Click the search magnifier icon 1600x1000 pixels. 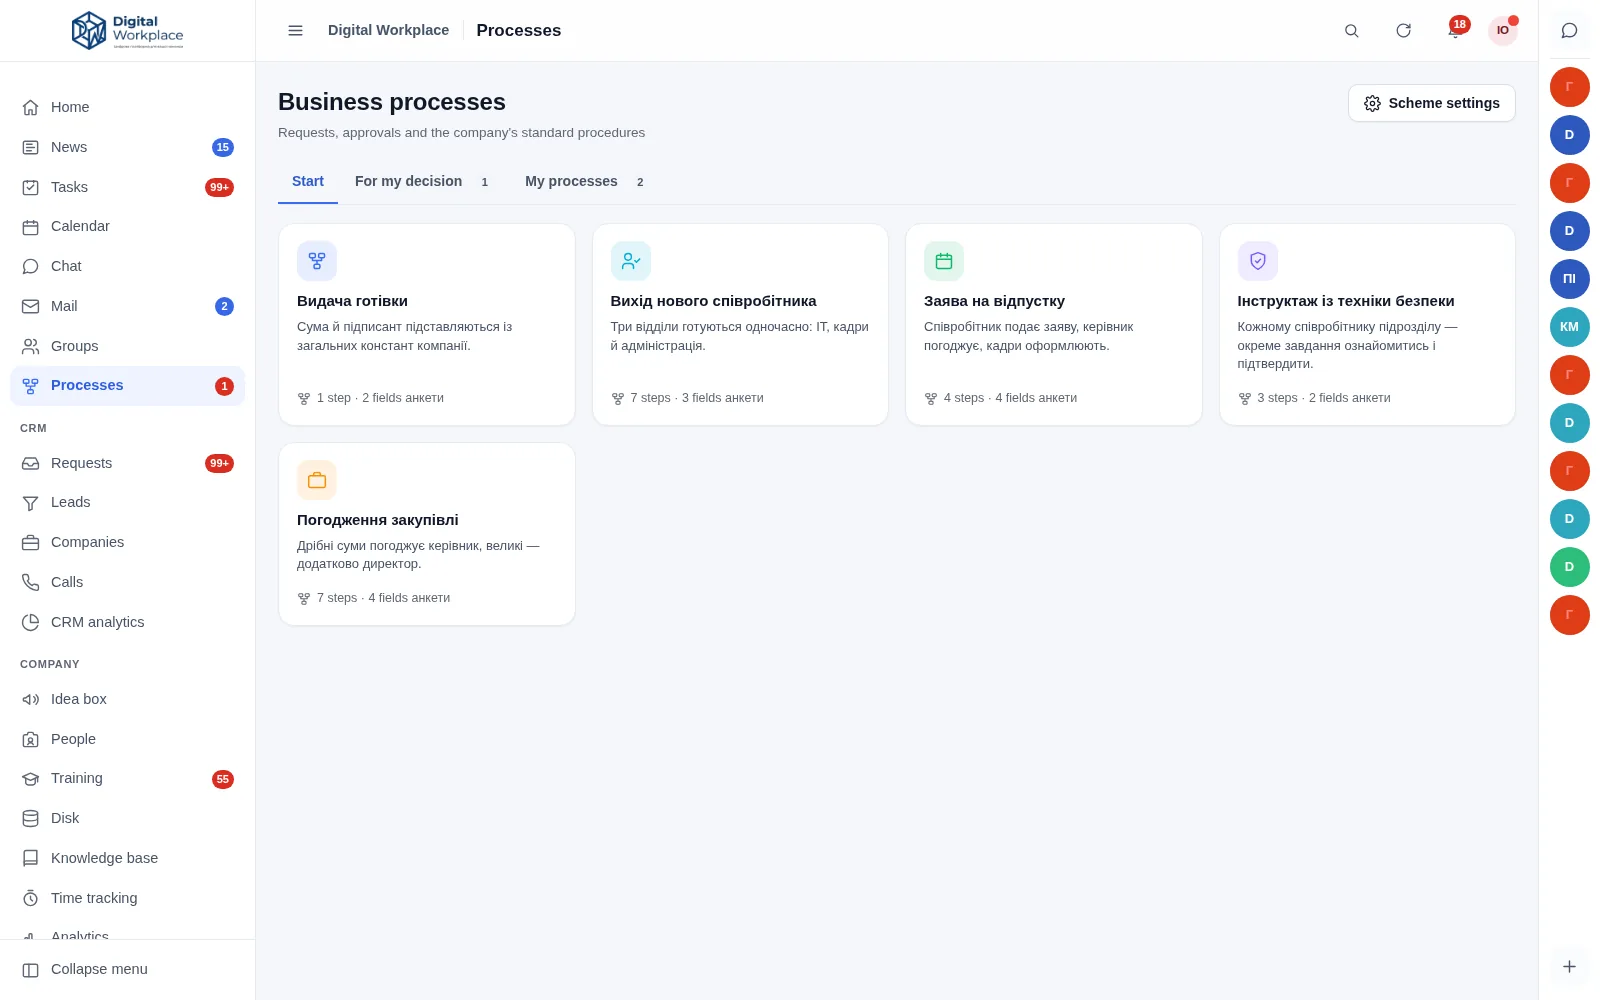point(1351,31)
